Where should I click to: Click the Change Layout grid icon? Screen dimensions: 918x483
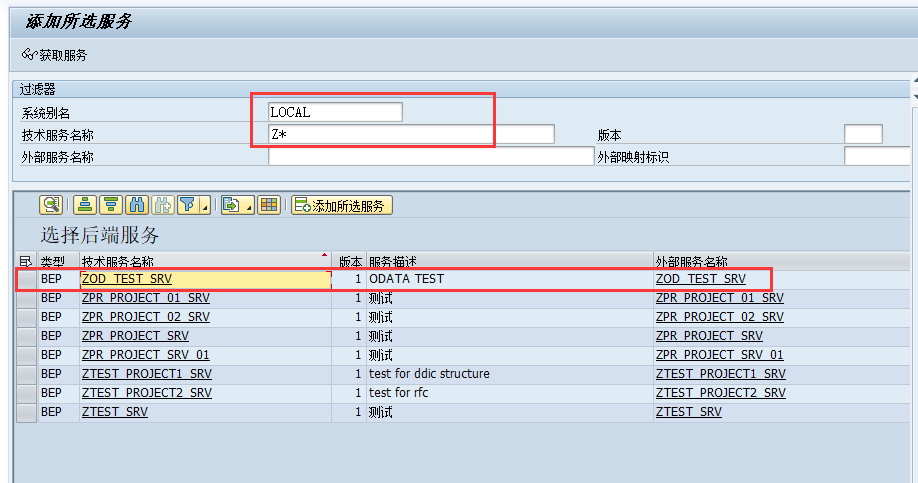pos(268,205)
